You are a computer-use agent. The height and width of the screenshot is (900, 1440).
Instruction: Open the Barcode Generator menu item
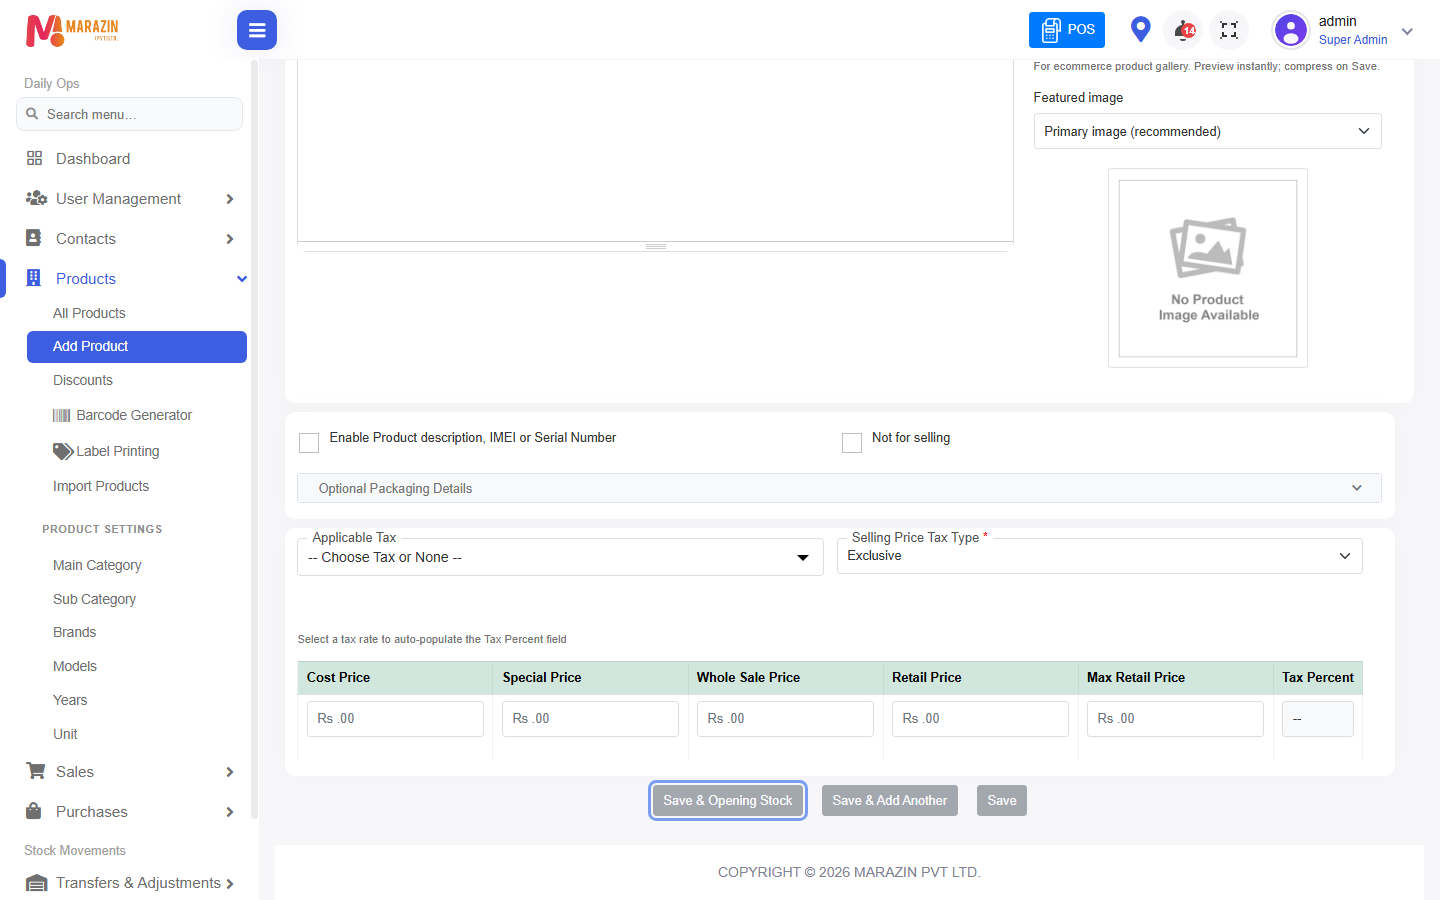pos(122,415)
